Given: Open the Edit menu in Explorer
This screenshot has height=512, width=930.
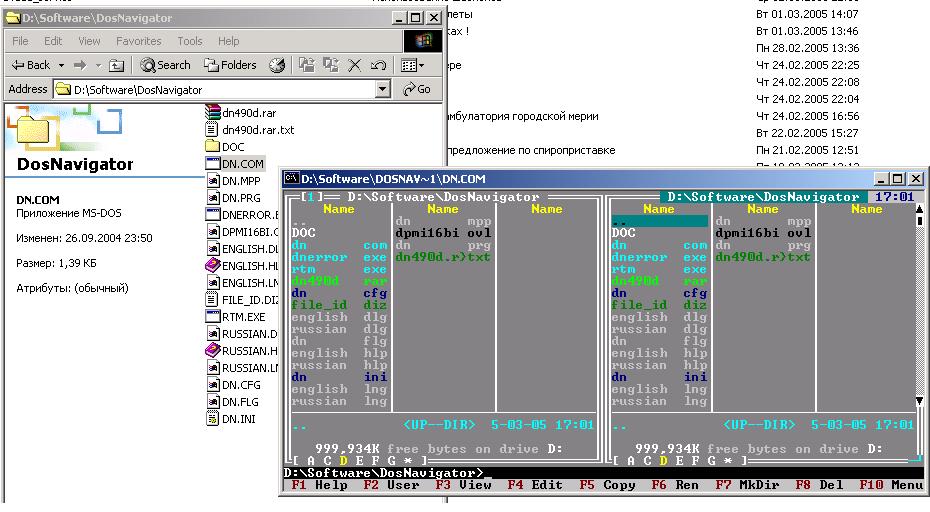Looking at the screenshot, I should [53, 41].
